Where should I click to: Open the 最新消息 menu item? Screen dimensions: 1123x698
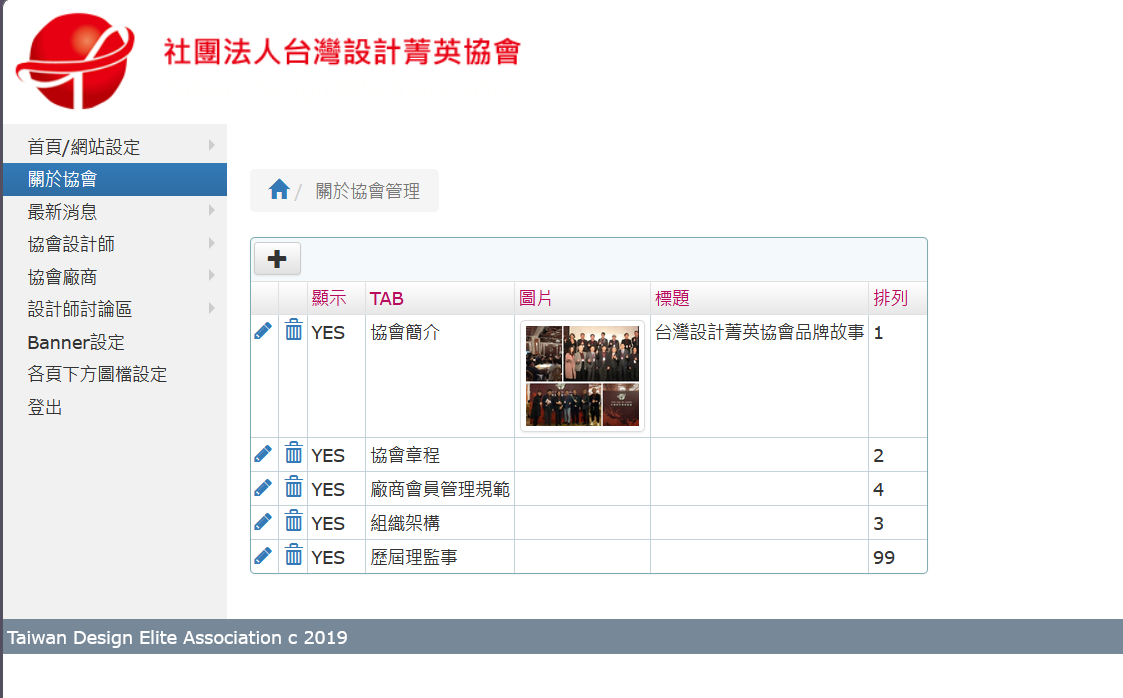pos(115,212)
